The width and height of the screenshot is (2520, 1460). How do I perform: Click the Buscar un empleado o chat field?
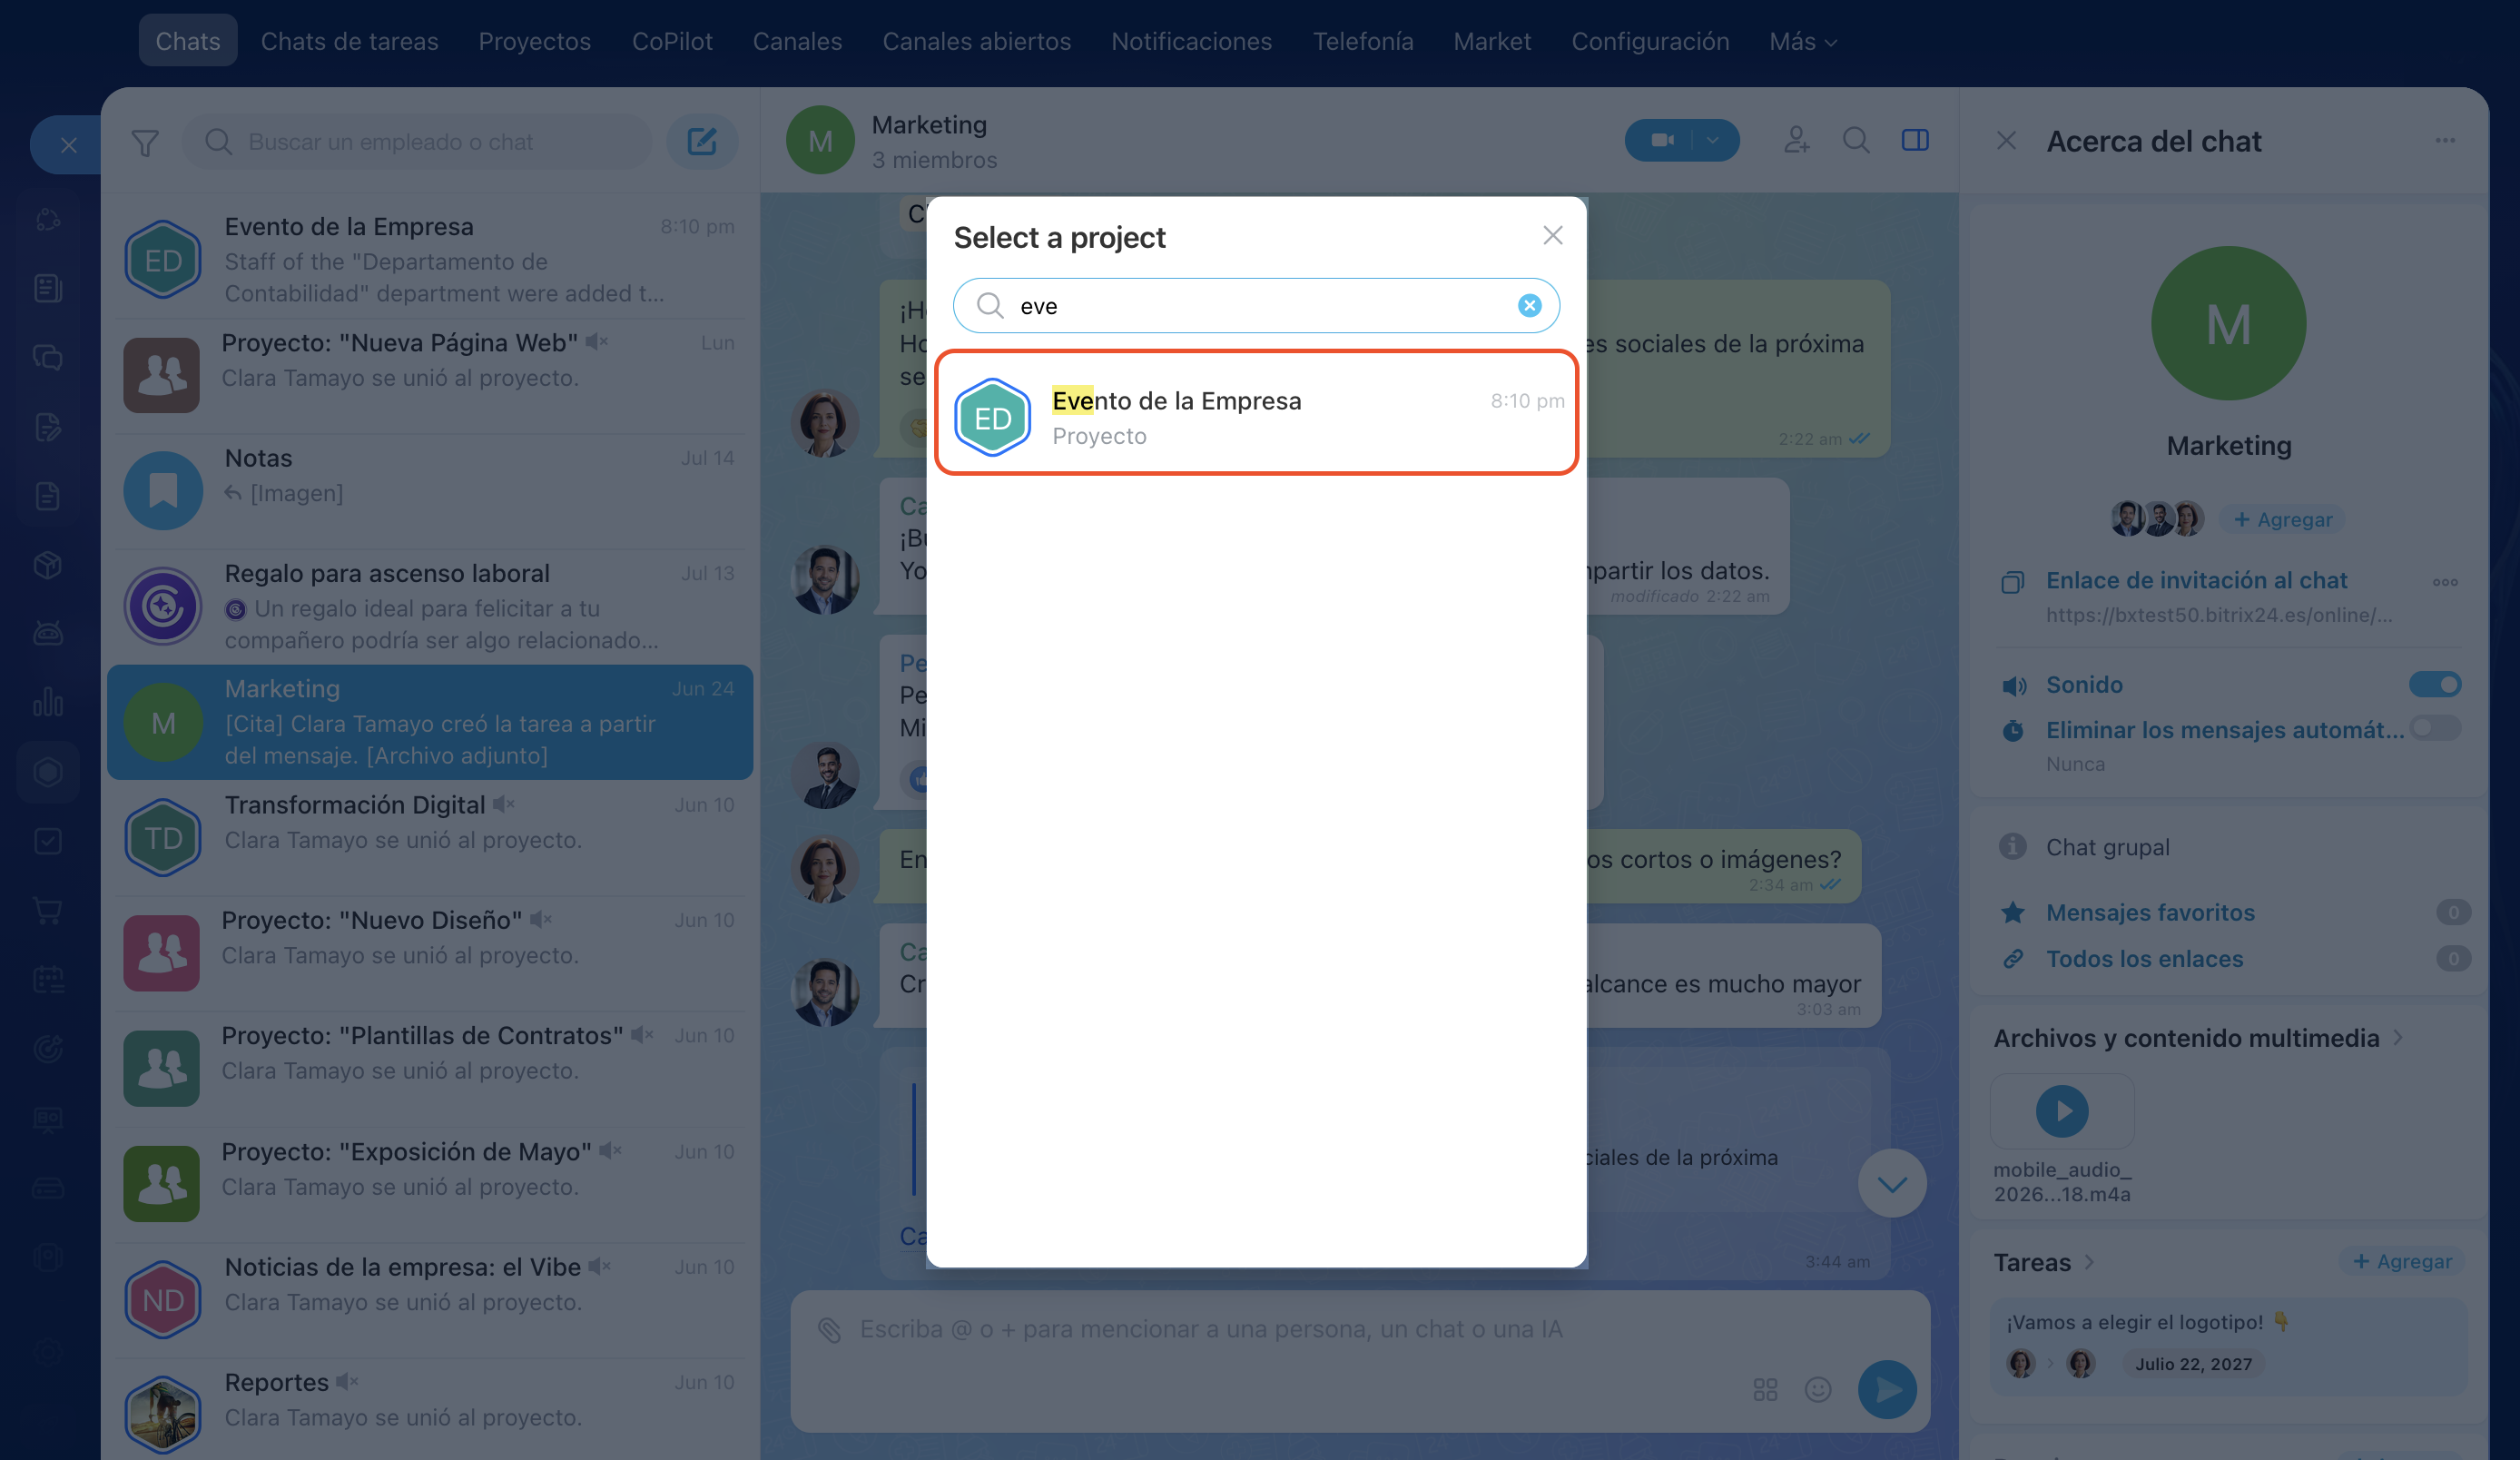coord(416,142)
